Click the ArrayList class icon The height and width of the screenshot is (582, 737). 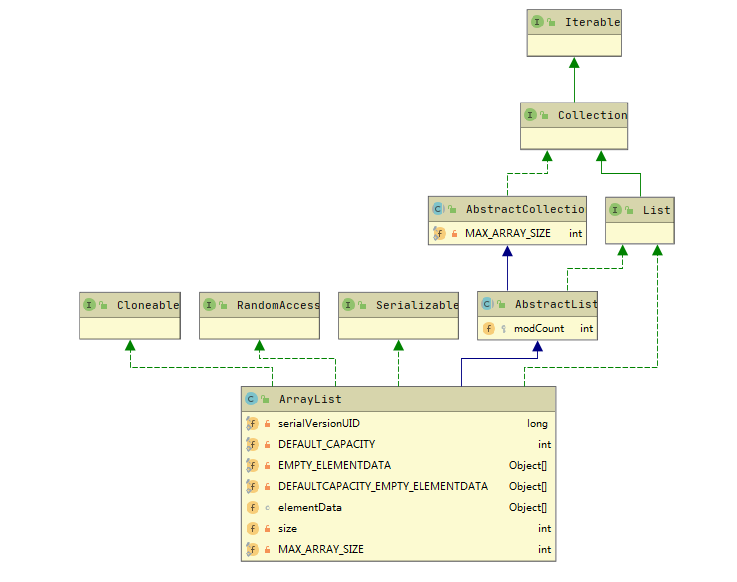(251, 398)
